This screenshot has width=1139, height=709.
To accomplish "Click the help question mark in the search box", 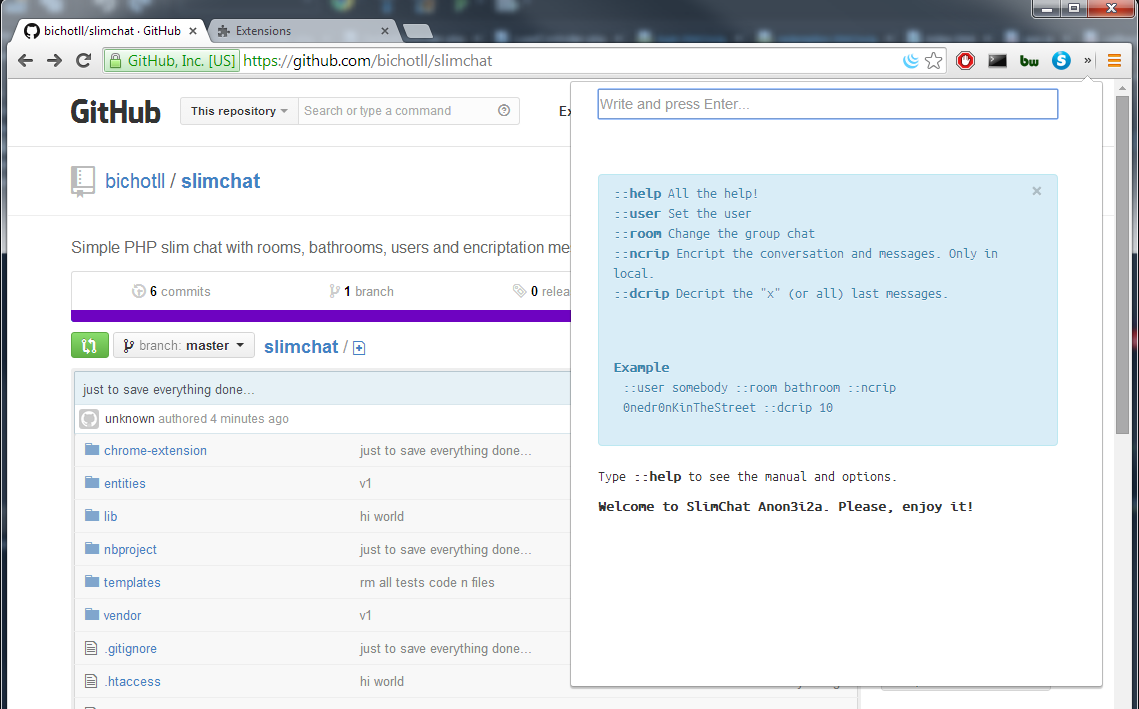I will coord(504,110).
